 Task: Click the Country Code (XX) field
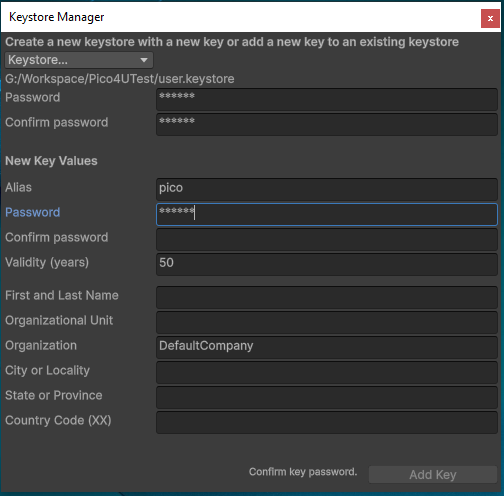[327, 422]
